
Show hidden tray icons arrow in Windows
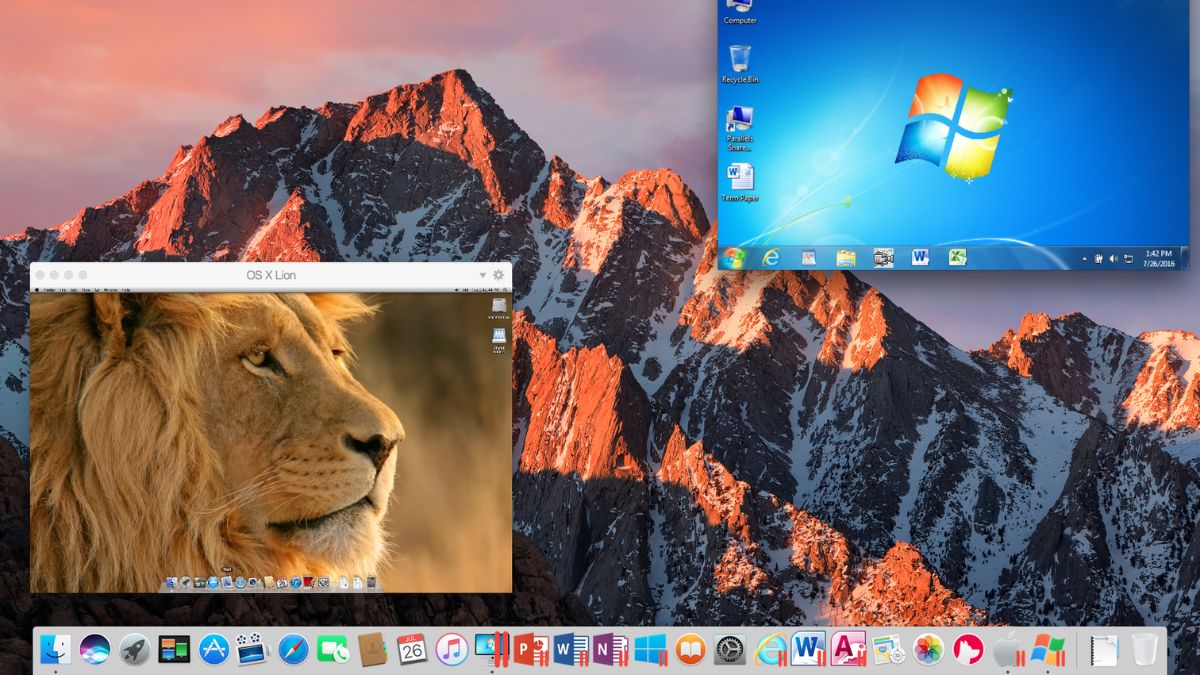tap(1084, 258)
